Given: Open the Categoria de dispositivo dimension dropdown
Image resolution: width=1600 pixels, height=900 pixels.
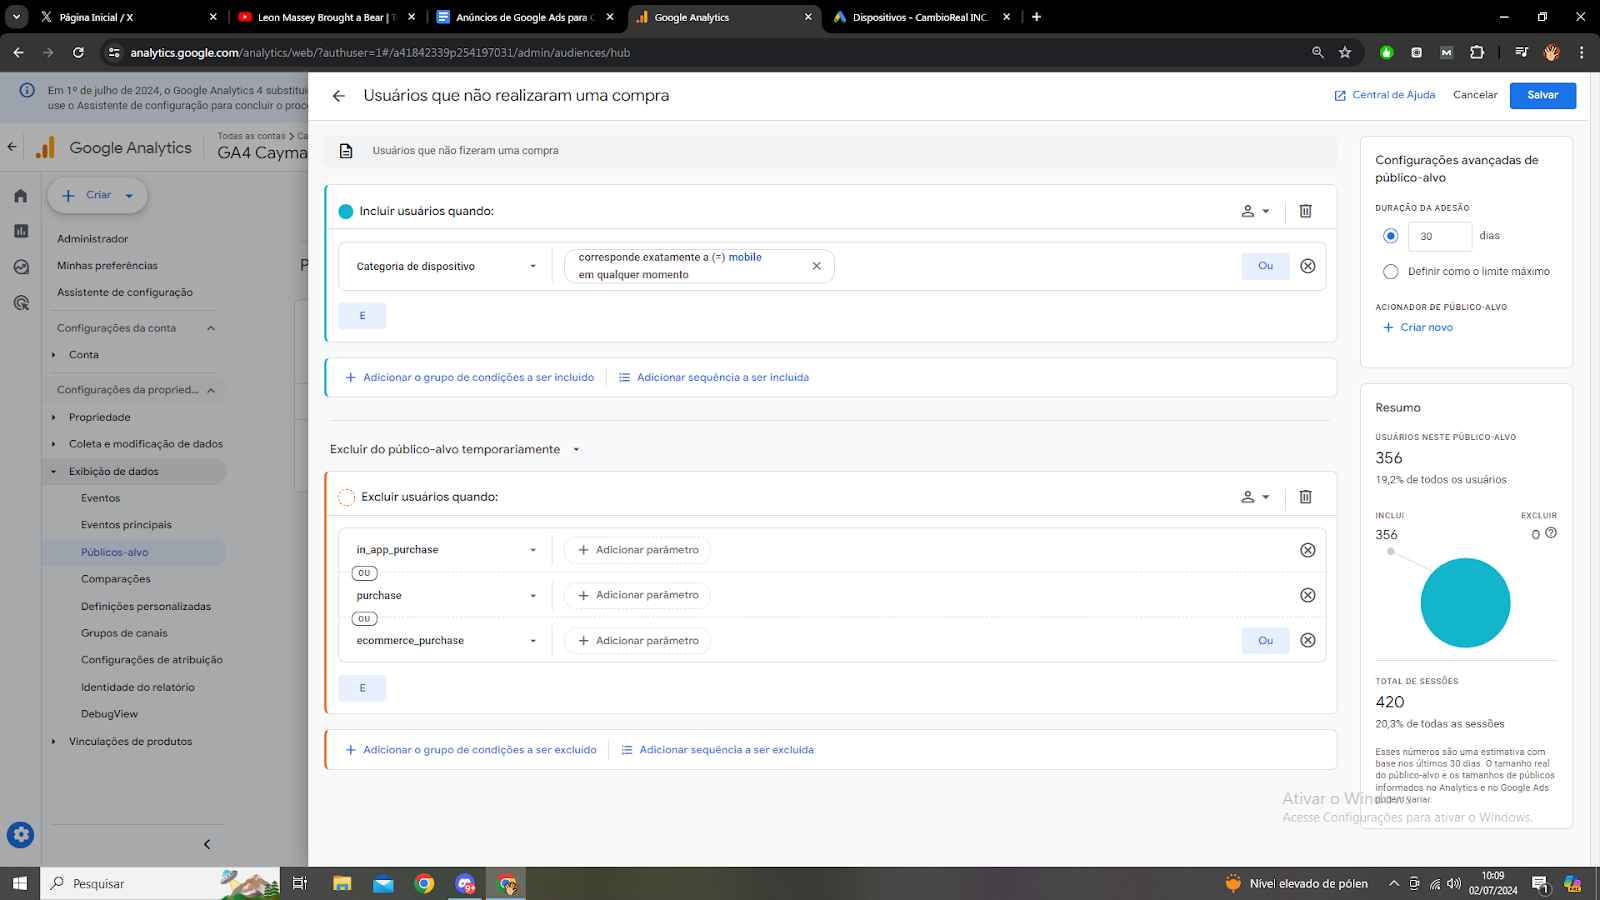Looking at the screenshot, I should pos(446,266).
